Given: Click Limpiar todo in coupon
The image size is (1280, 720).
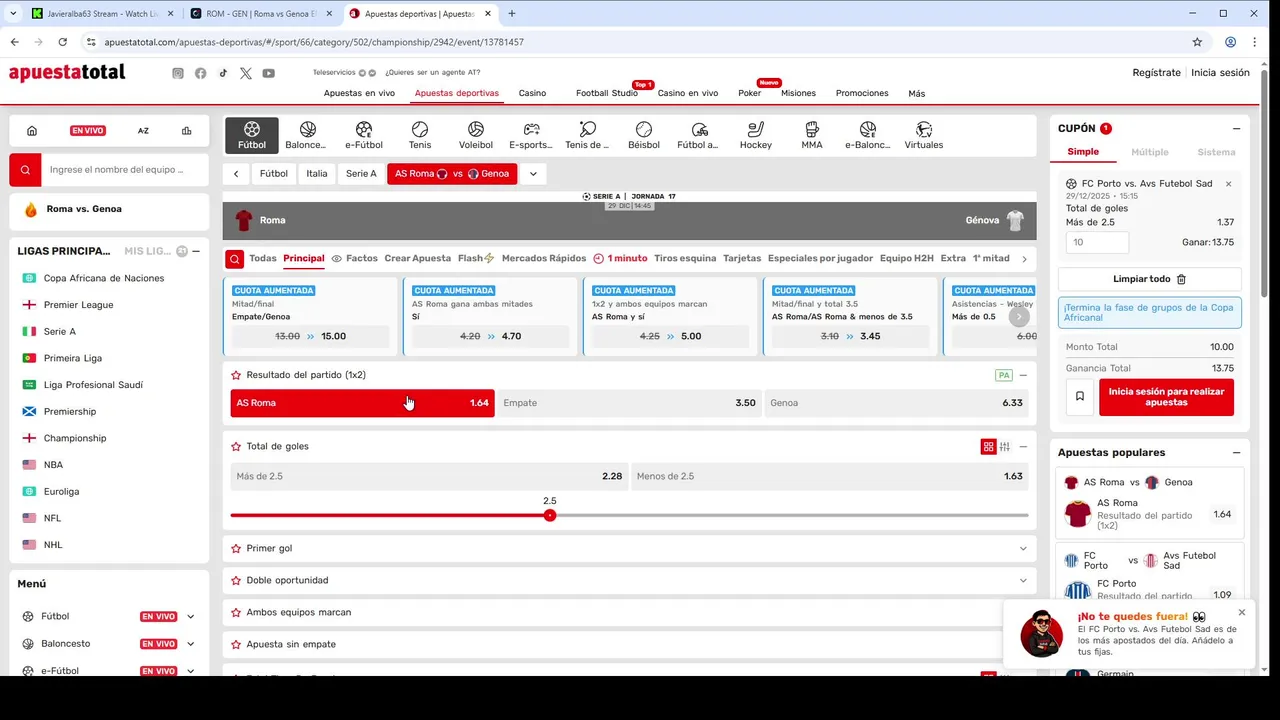Looking at the screenshot, I should point(1150,279).
